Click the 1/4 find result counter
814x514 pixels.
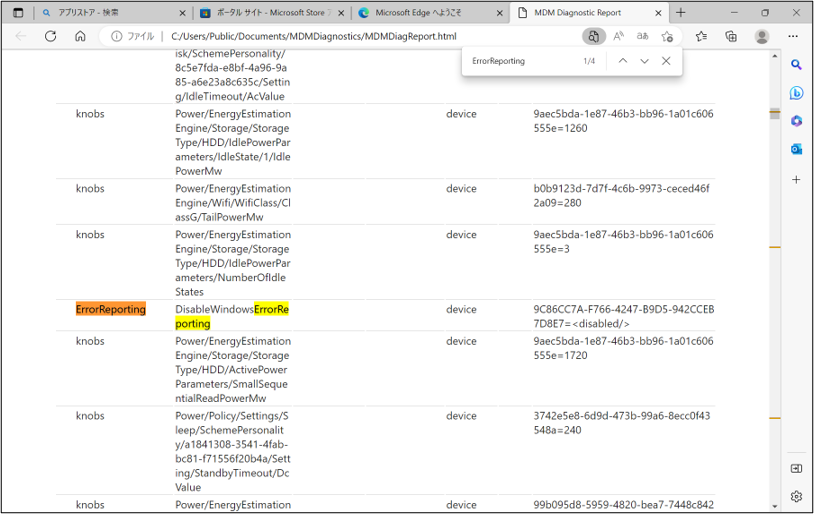589,61
